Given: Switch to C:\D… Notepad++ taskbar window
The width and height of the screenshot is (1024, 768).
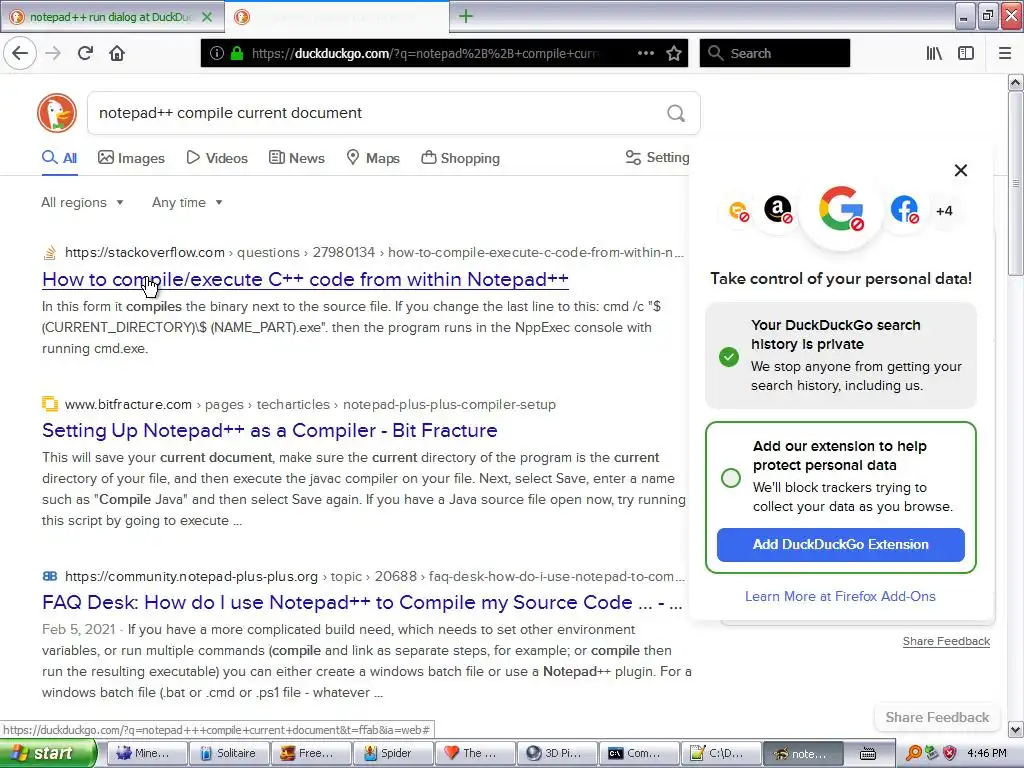Looking at the screenshot, I should 721,753.
